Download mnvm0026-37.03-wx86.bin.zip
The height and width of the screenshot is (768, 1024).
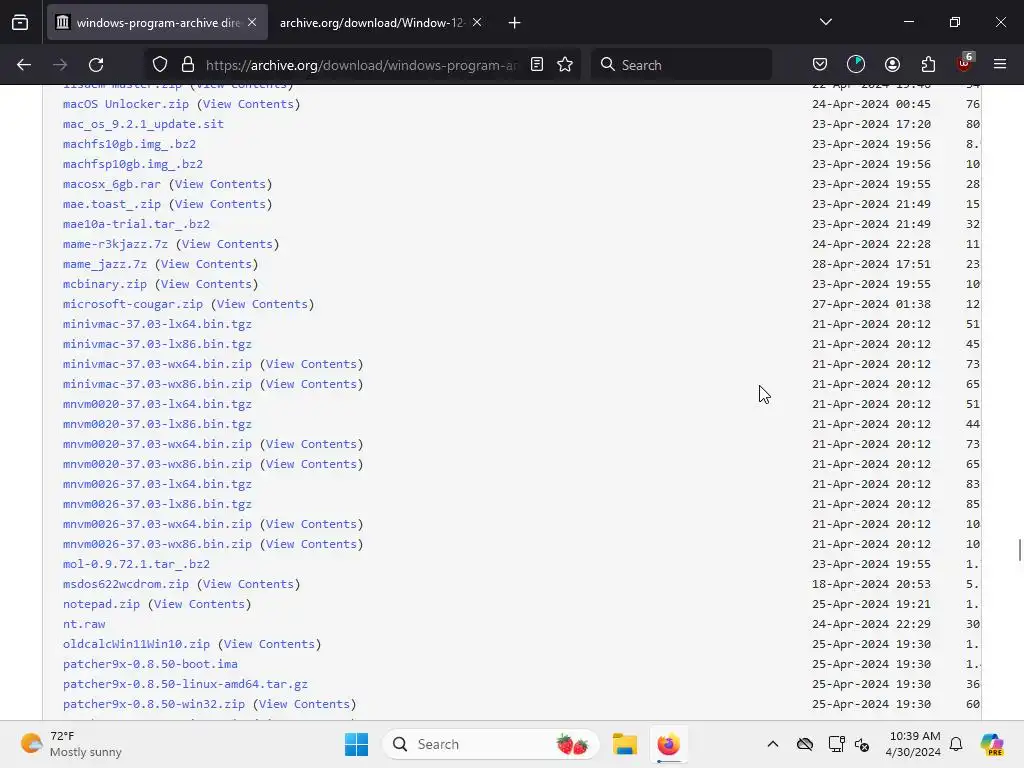click(x=157, y=544)
